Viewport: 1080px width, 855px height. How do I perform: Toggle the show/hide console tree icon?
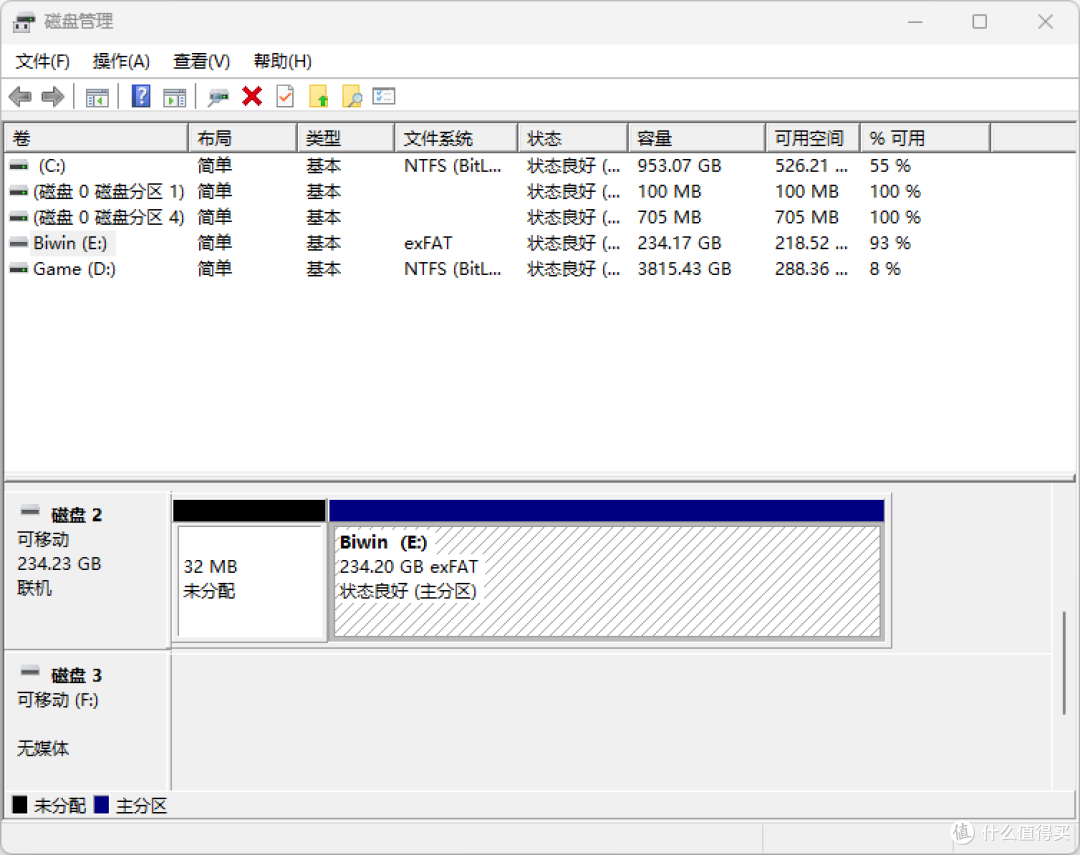click(x=97, y=97)
